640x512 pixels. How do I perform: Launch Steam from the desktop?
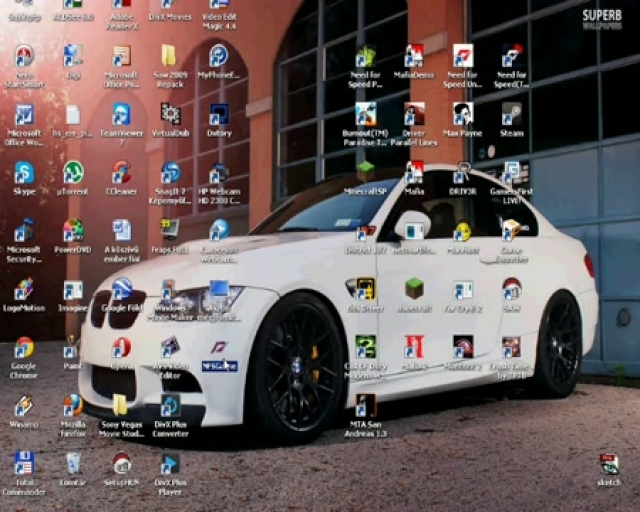[511, 114]
